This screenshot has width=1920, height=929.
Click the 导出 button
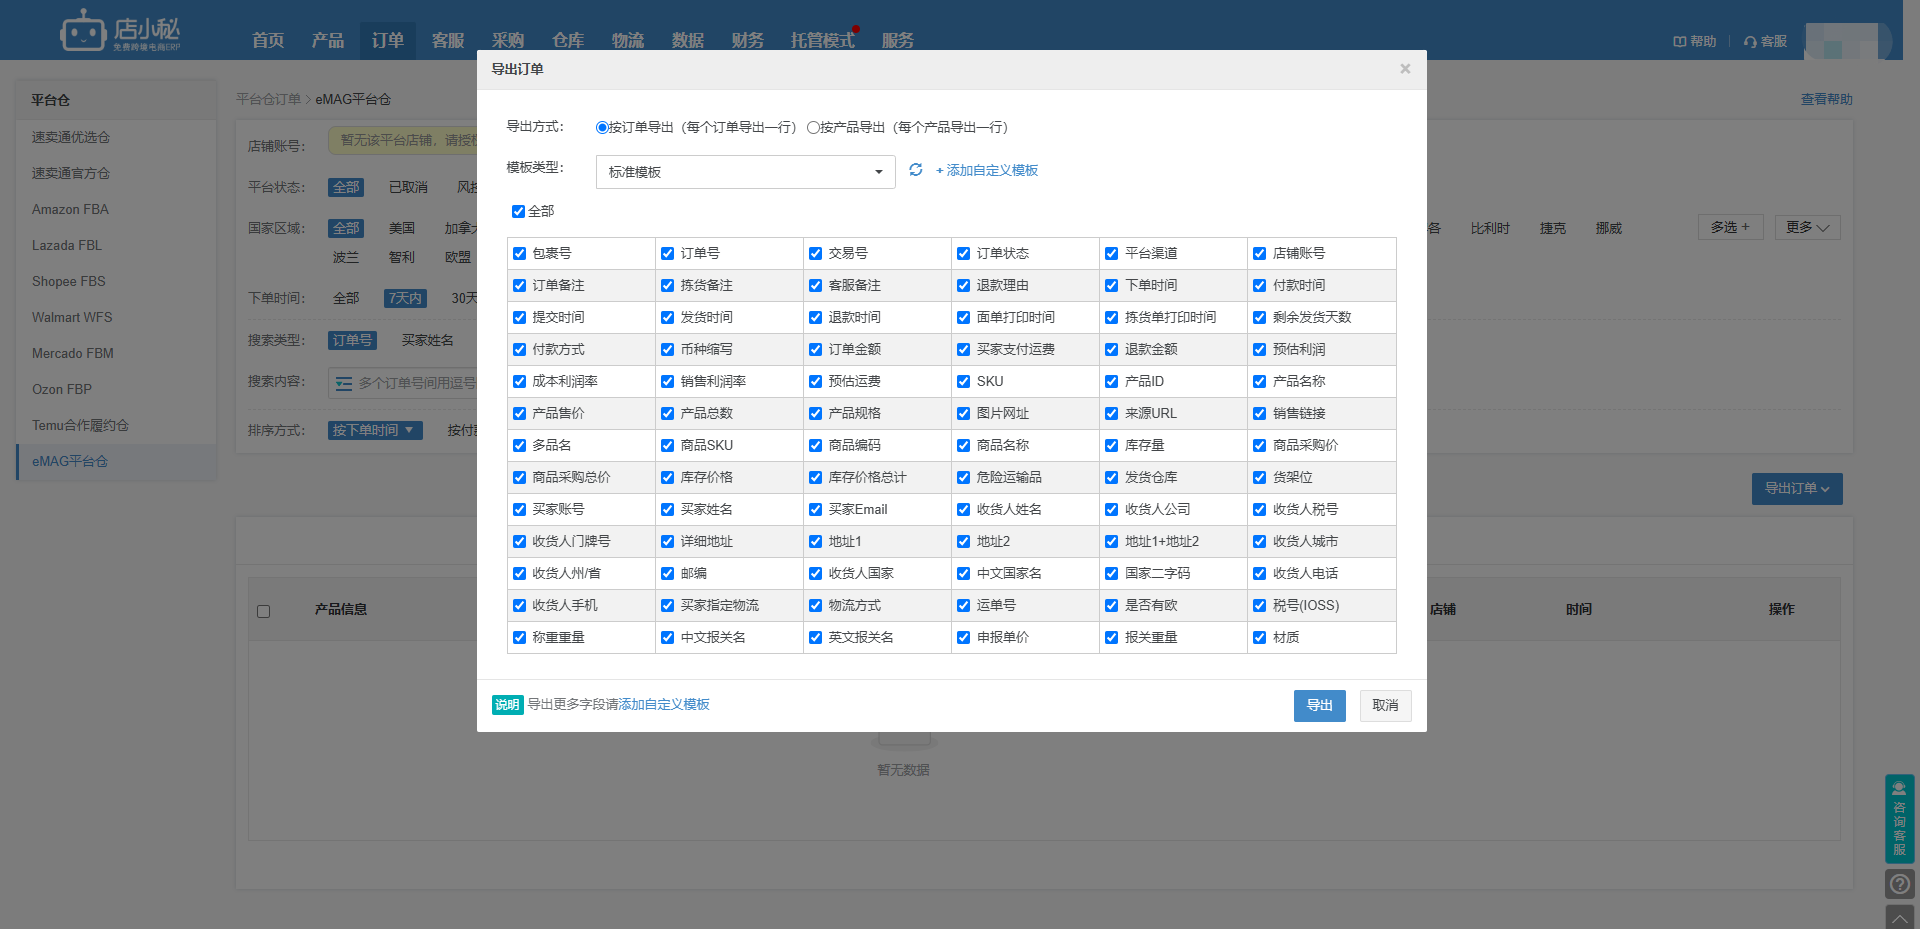pyautogui.click(x=1319, y=706)
